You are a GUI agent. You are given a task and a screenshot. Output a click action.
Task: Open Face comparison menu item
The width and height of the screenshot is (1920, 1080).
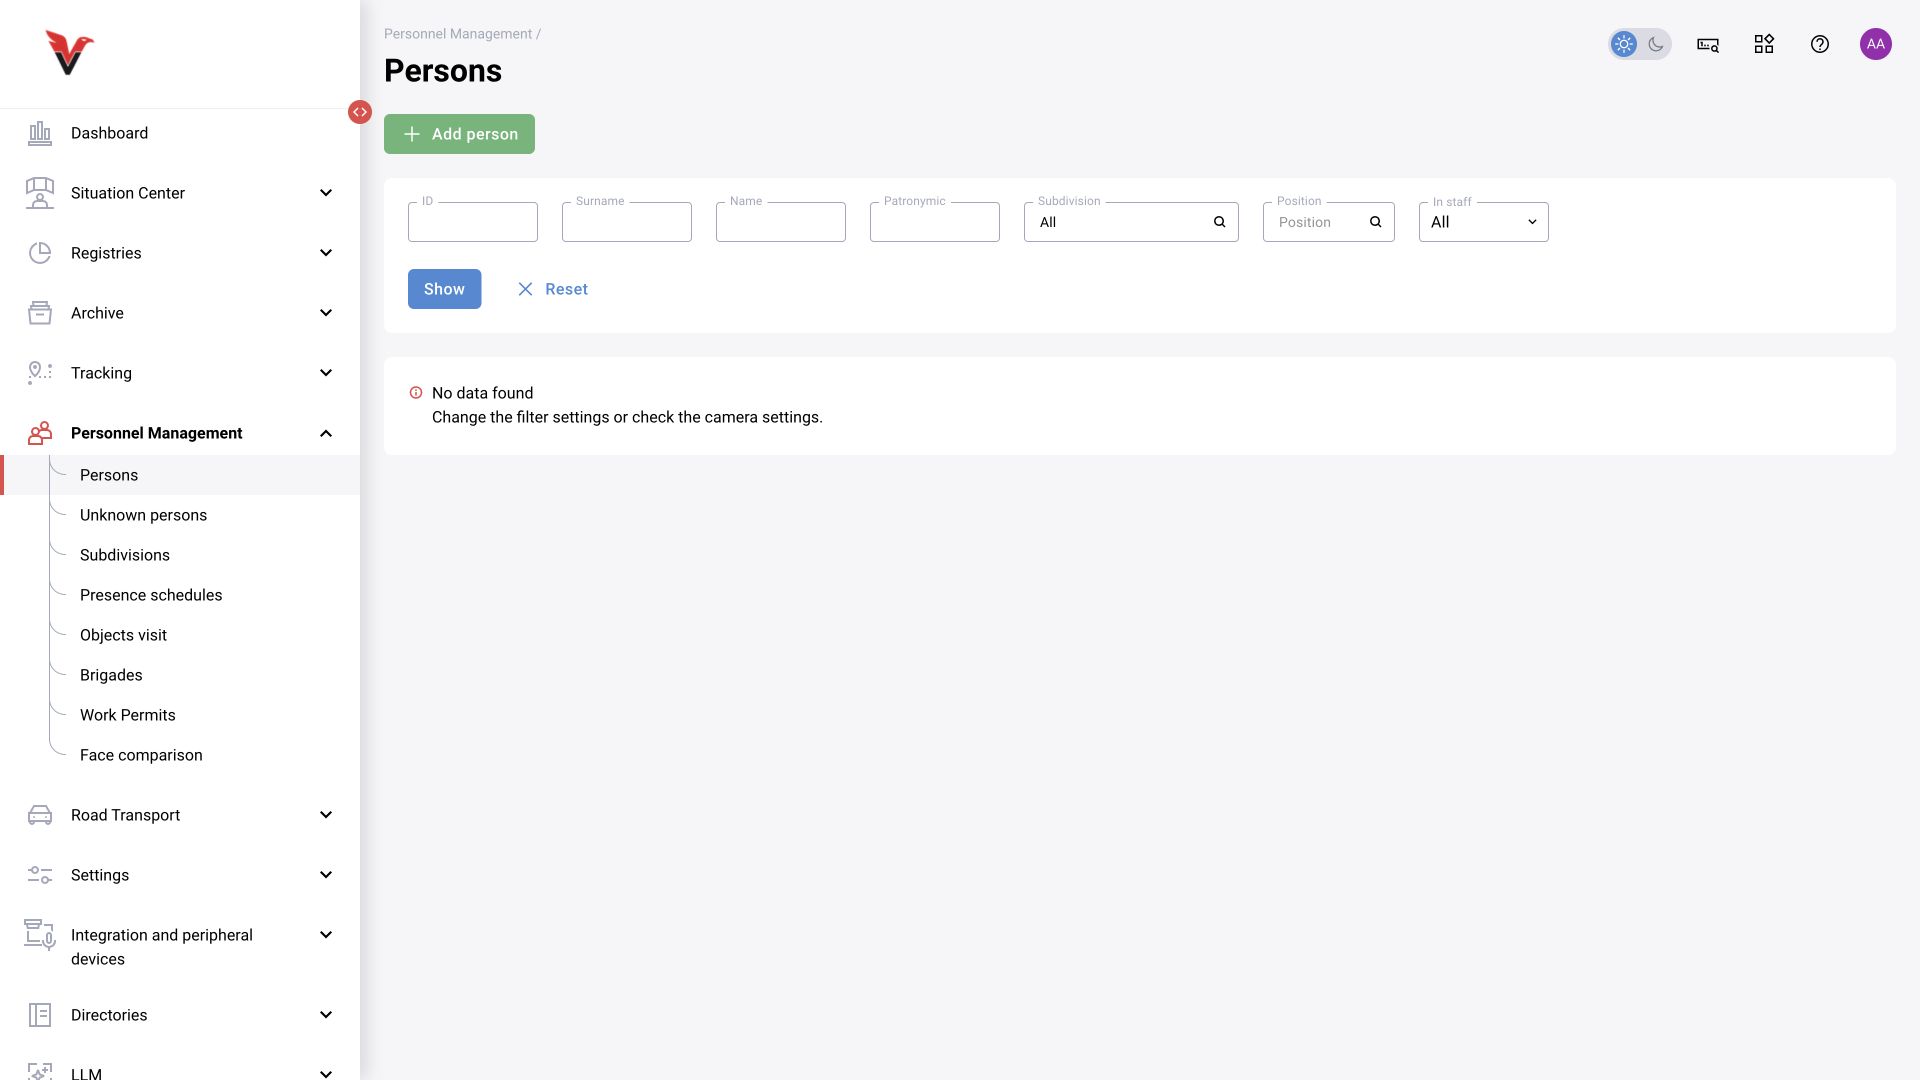click(x=141, y=755)
